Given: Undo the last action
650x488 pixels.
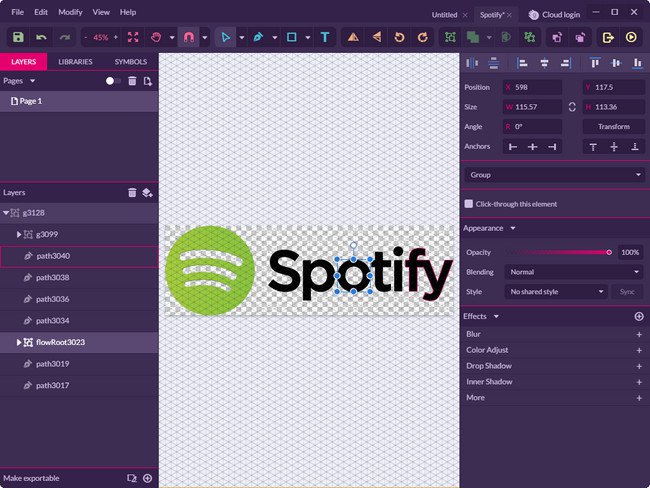Looking at the screenshot, I should [x=41, y=37].
